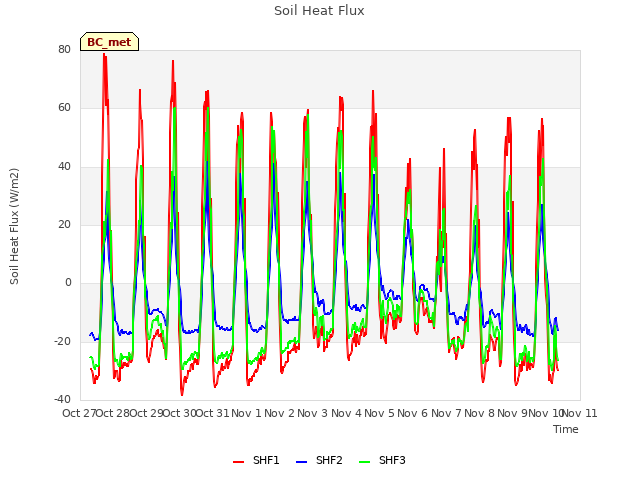Viewport: 640px width, 480px height.
Task: Click the Nov 5 x-axis label
Action: click(380, 413)
